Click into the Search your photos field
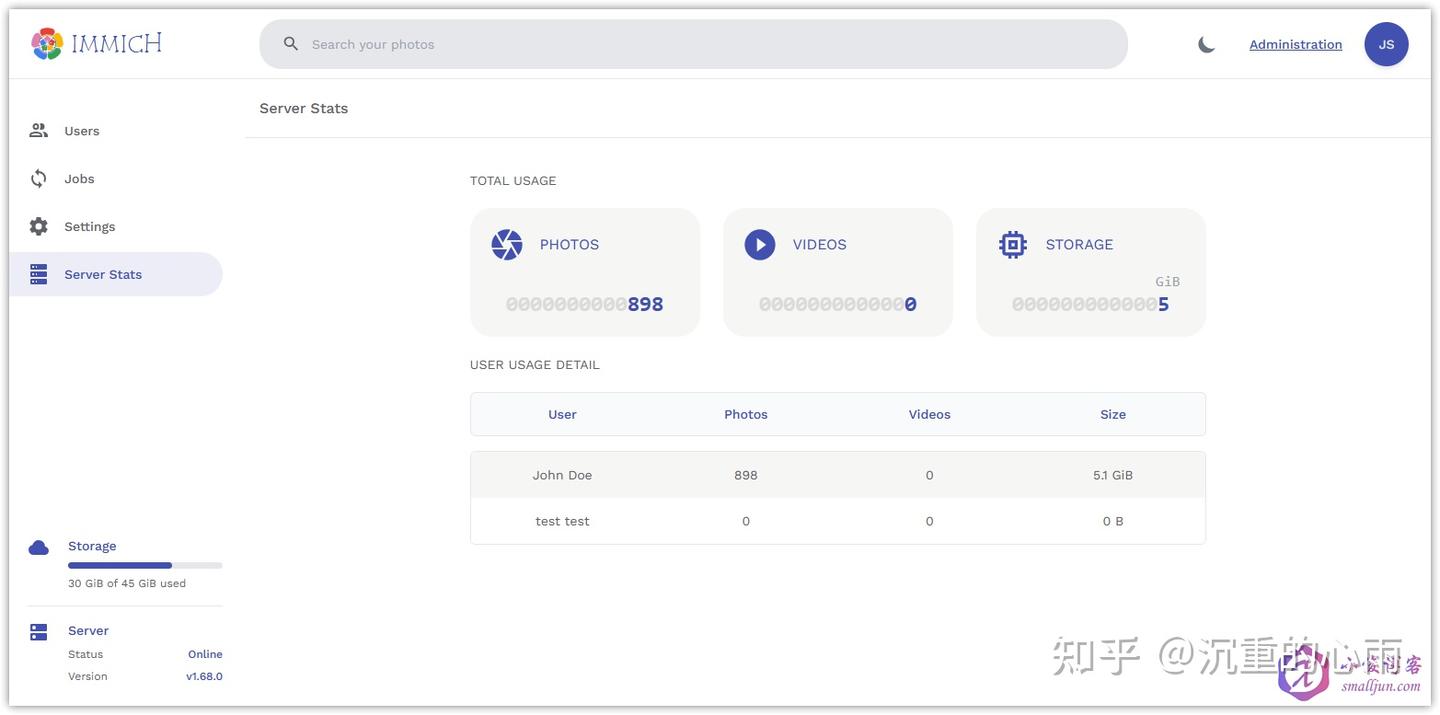Viewport: 1440px width, 715px height. click(x=700, y=44)
